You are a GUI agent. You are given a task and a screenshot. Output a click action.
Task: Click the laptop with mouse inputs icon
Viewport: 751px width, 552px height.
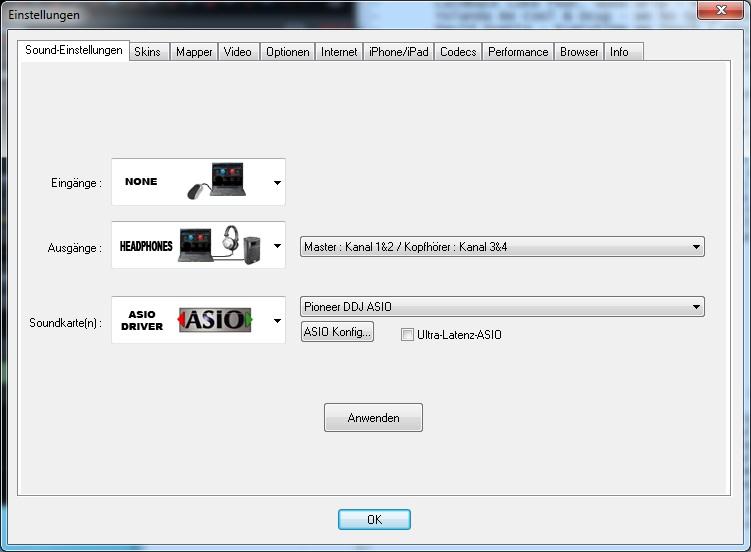pyautogui.click(x=216, y=181)
